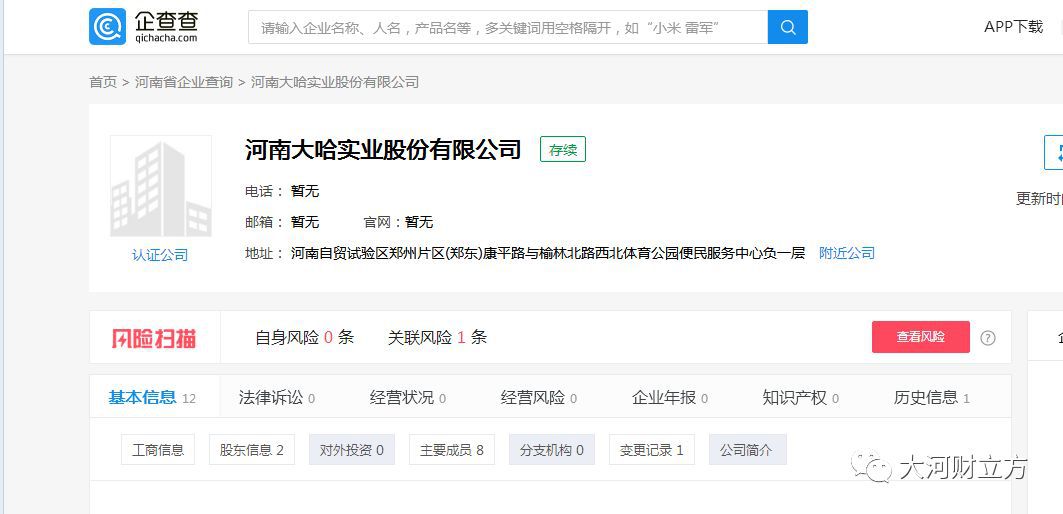
Task: Click the risk help question-mark icon
Action: pyautogui.click(x=988, y=338)
